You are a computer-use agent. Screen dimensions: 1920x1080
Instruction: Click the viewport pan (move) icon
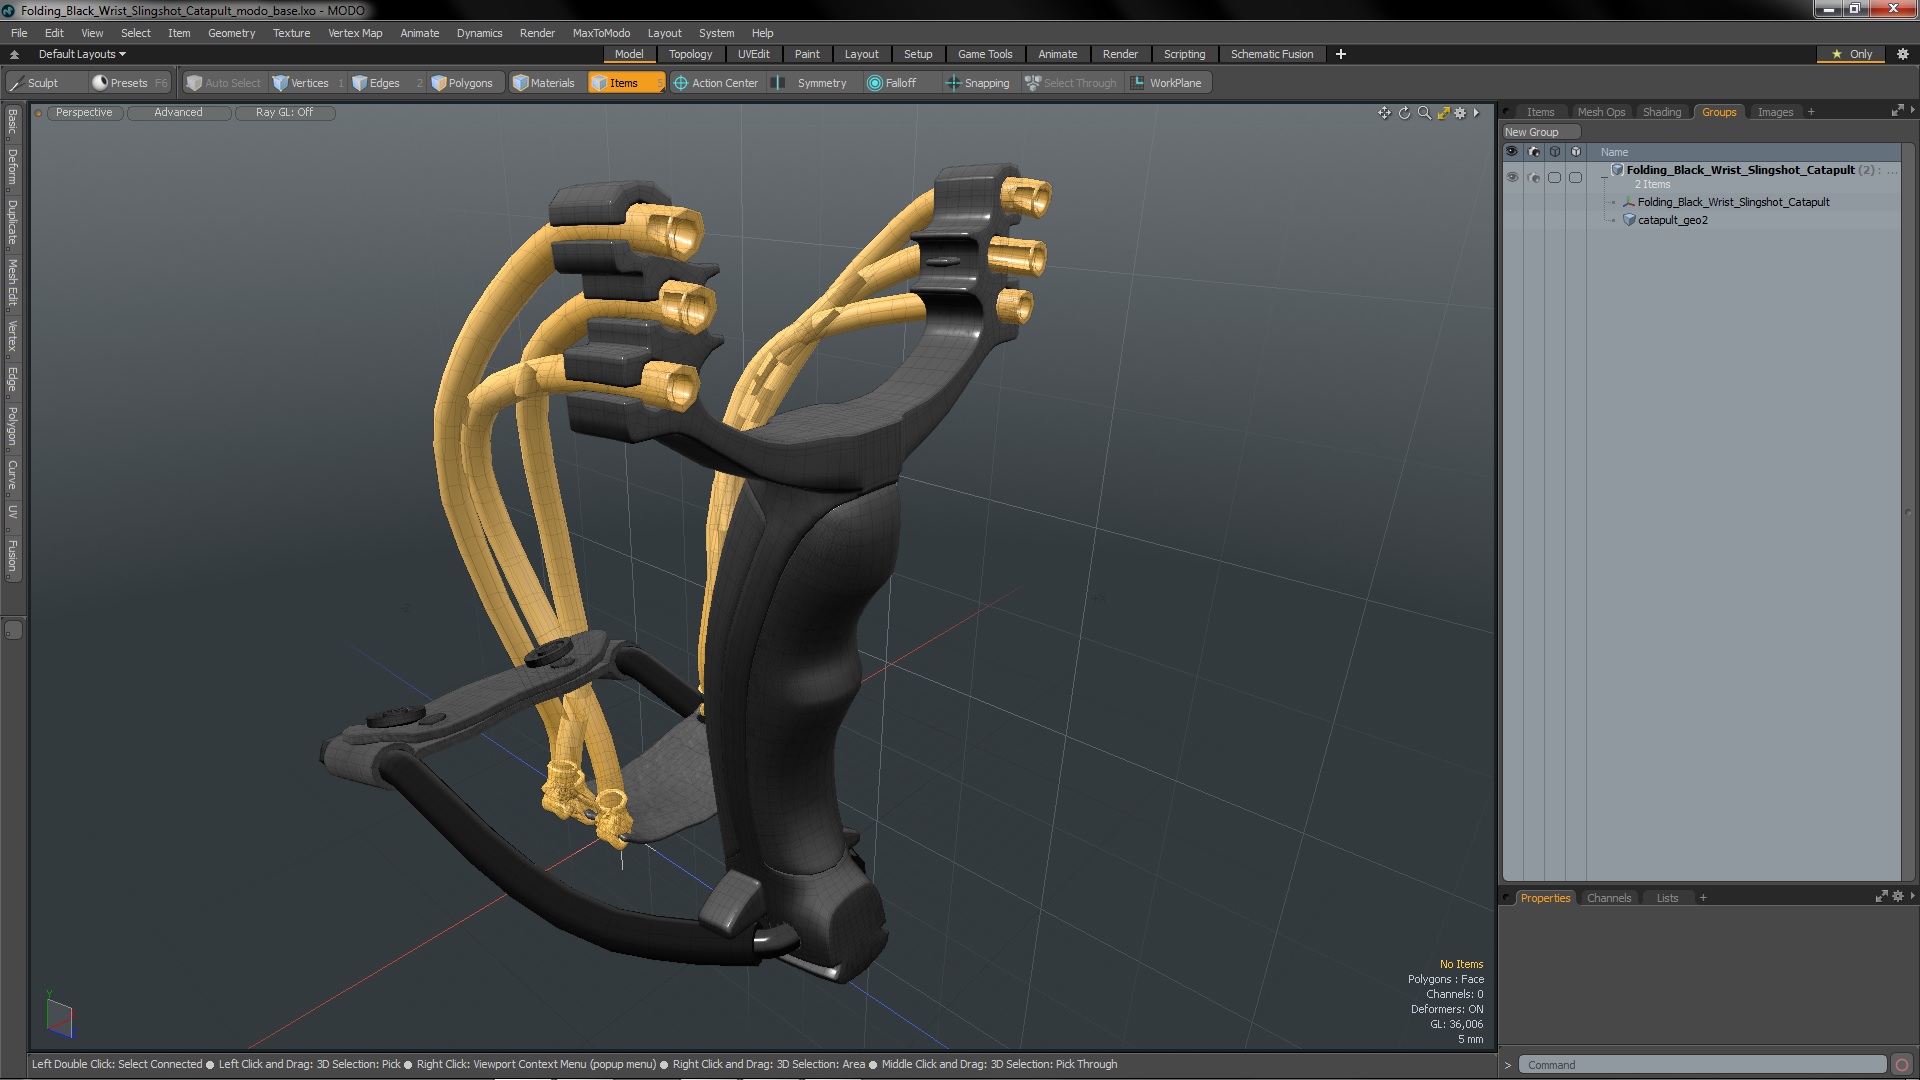(1384, 113)
